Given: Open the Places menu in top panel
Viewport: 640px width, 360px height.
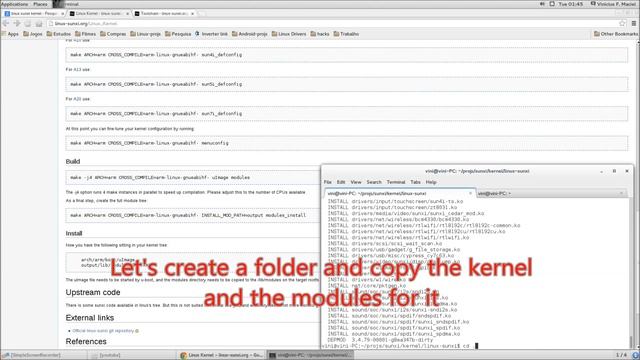Looking at the screenshot, I should coord(40,4).
